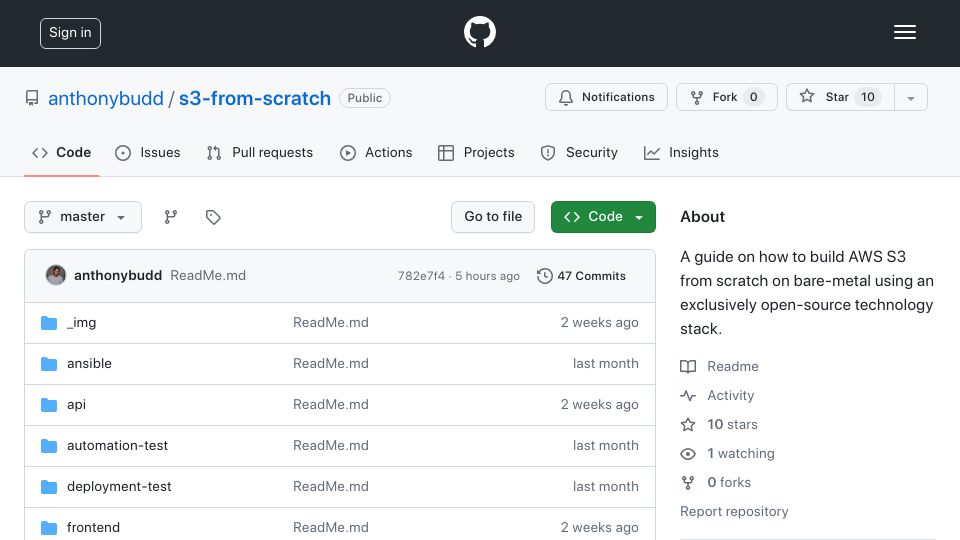The width and height of the screenshot is (960, 540).
Task: View 47 Commits history
Action: (x=581, y=276)
